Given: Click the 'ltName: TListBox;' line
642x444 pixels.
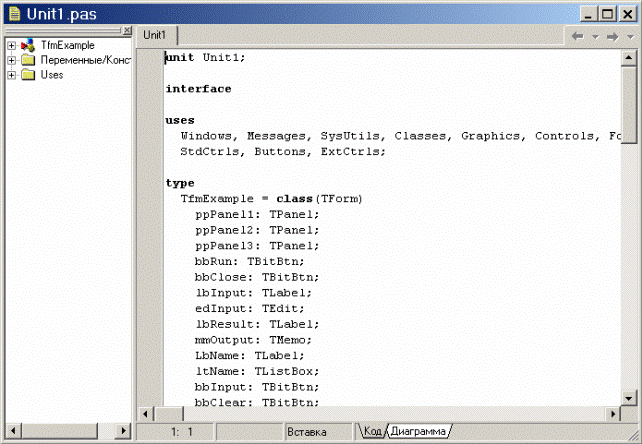Looking at the screenshot, I should (257, 371).
